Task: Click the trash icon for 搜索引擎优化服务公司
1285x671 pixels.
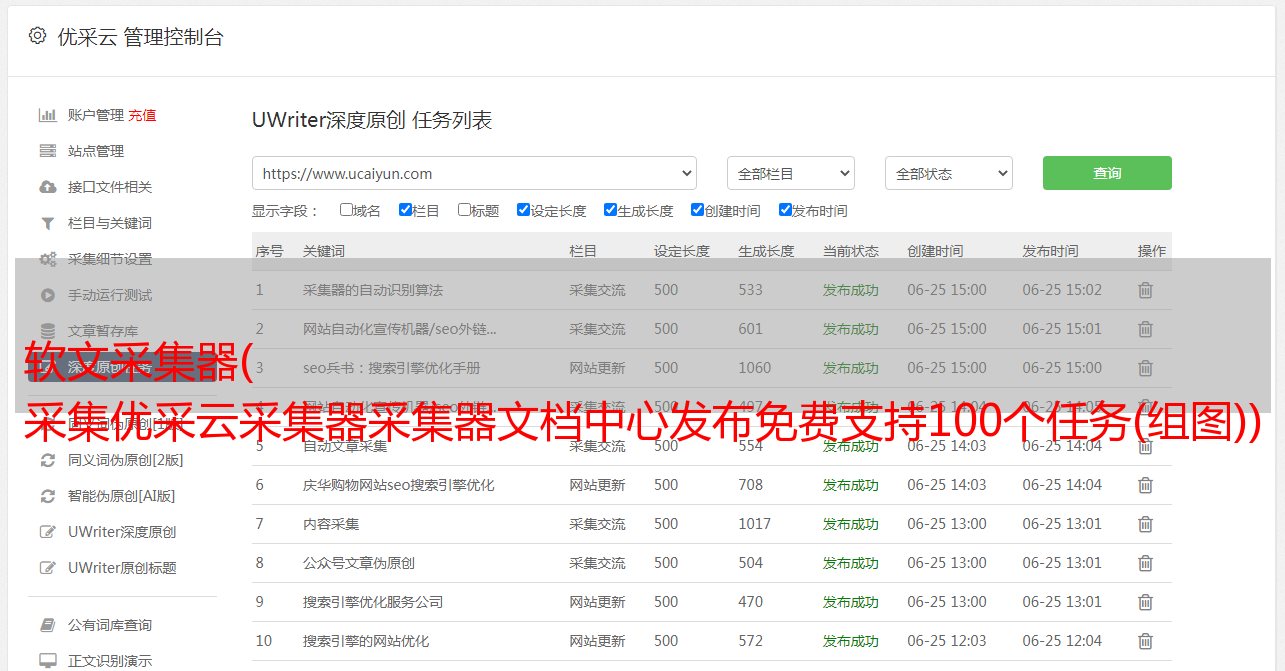Action: point(1146,602)
